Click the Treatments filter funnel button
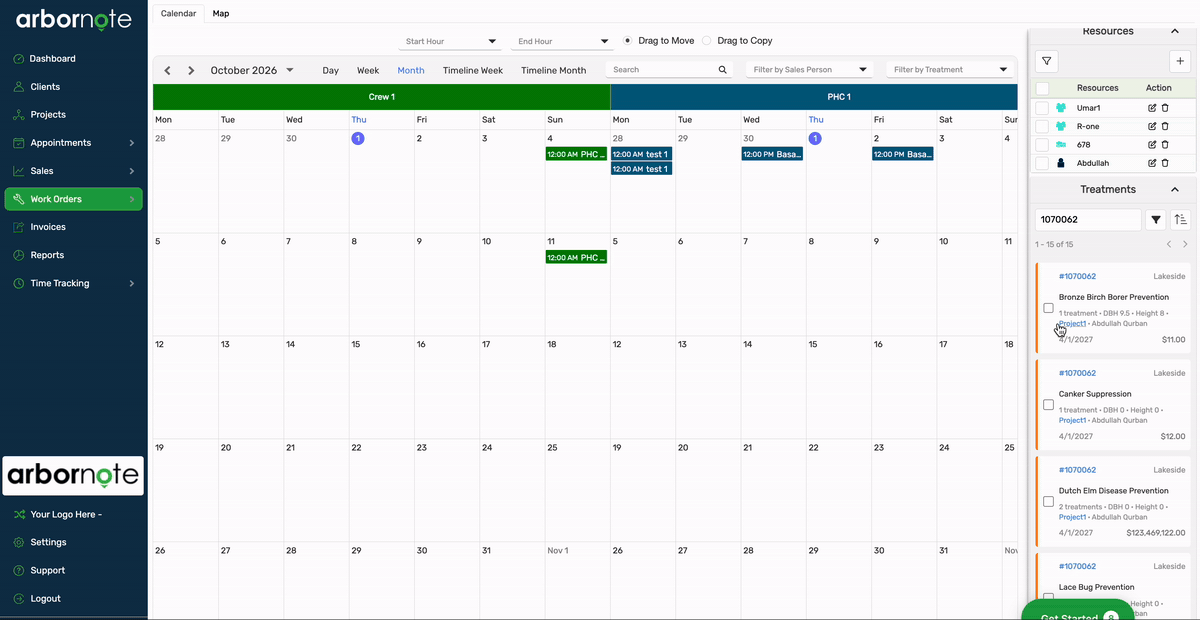This screenshot has width=1200, height=620. tap(1156, 220)
